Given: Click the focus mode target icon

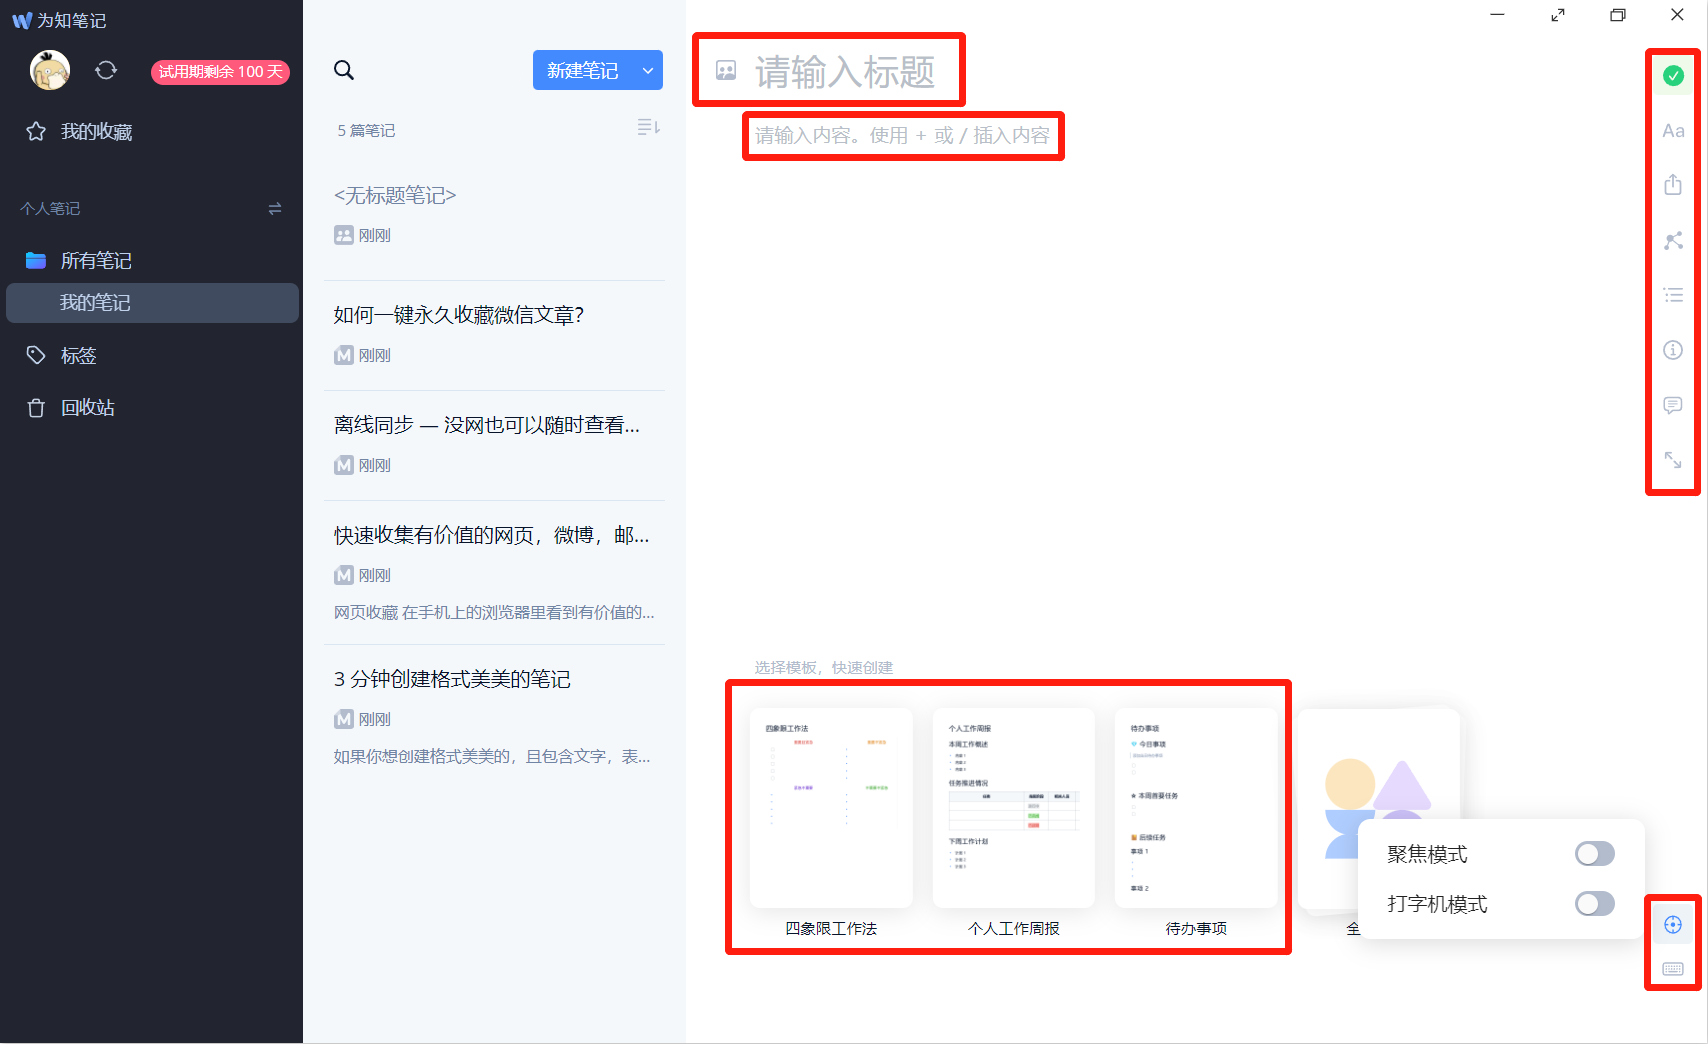Looking at the screenshot, I should tap(1673, 924).
